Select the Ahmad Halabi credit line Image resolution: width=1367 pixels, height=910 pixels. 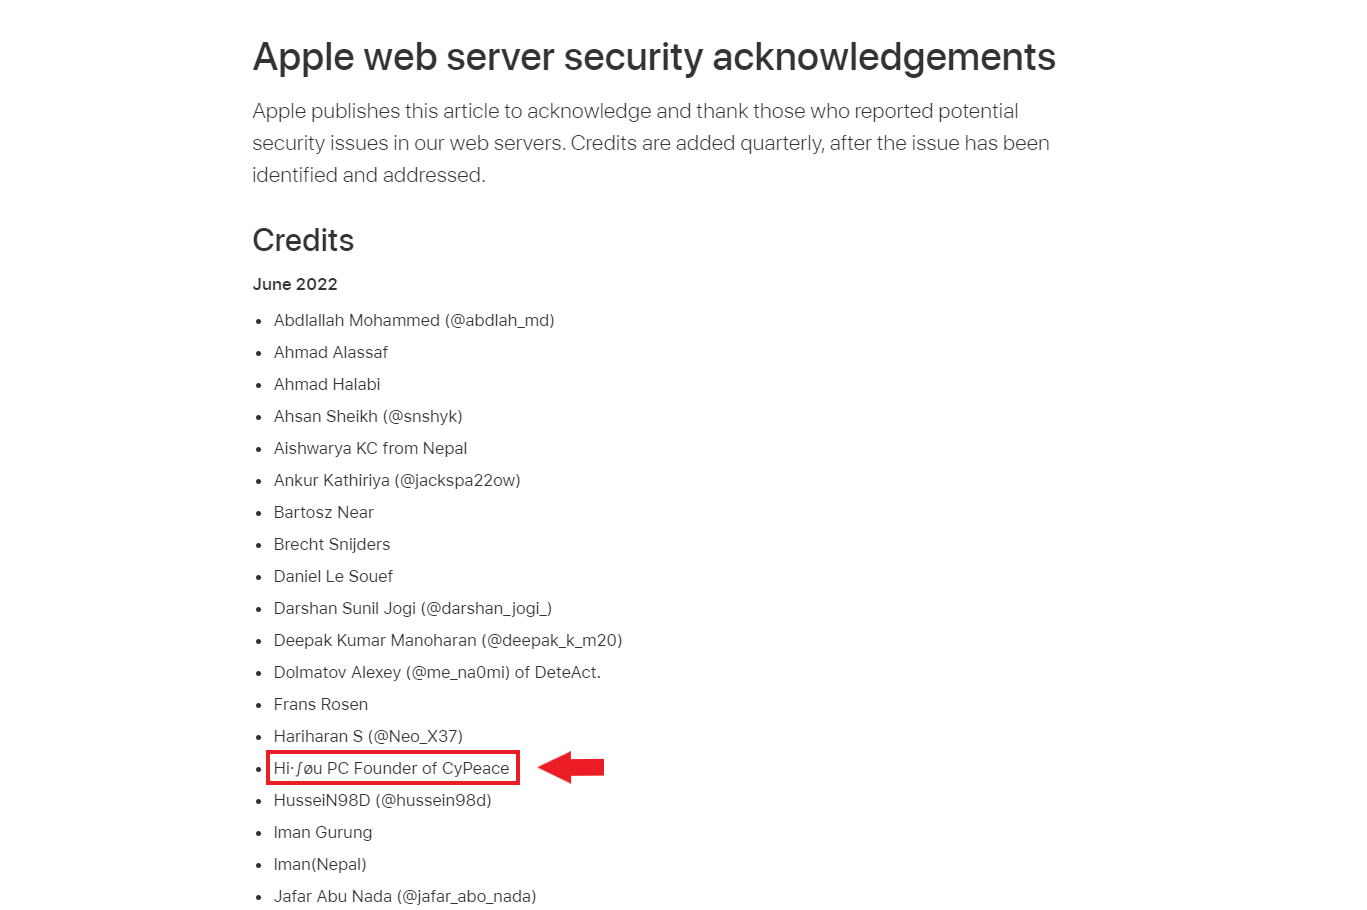tap(327, 384)
